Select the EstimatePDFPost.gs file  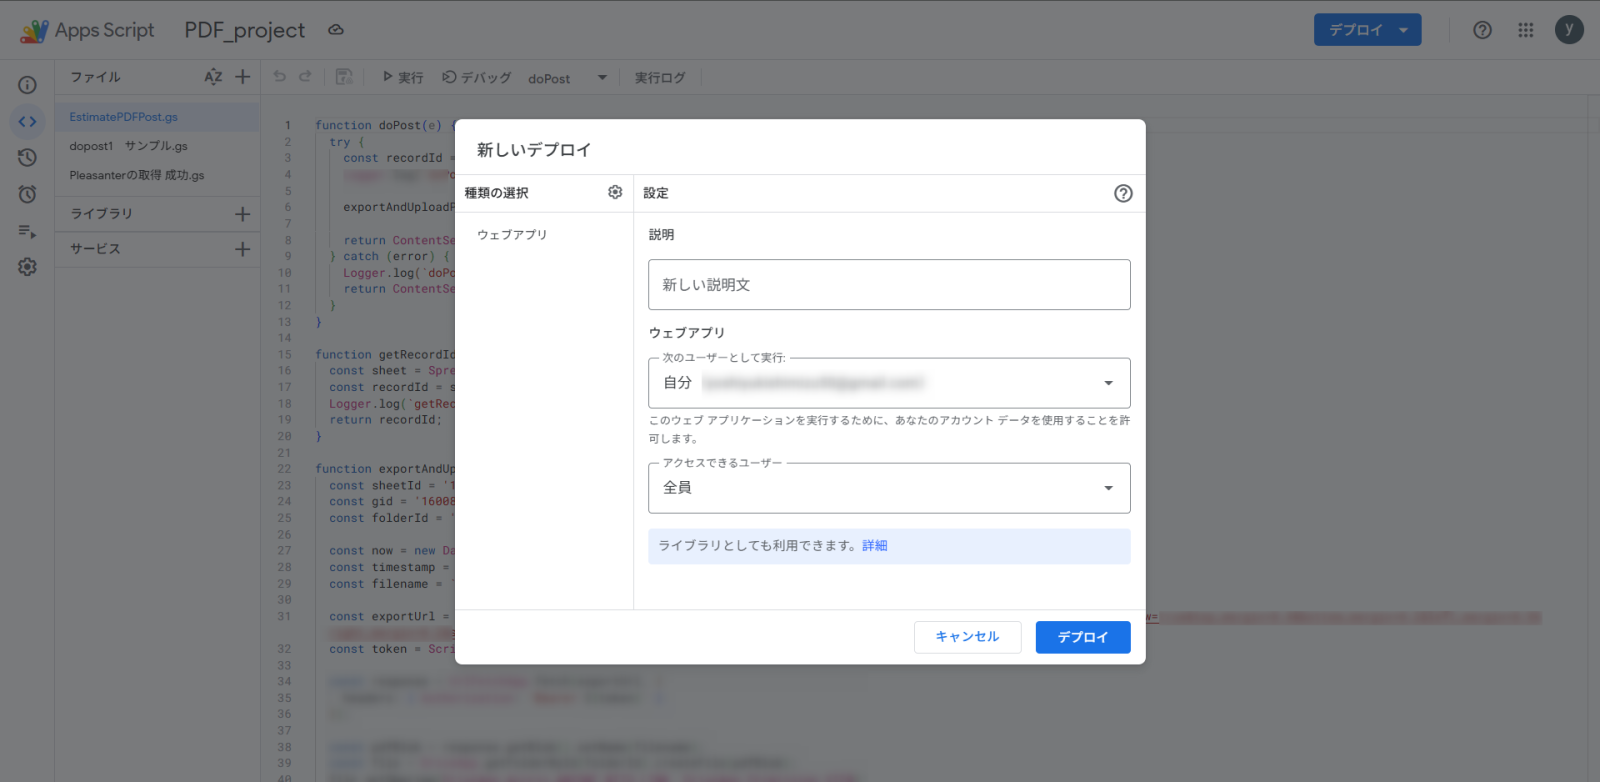(124, 117)
